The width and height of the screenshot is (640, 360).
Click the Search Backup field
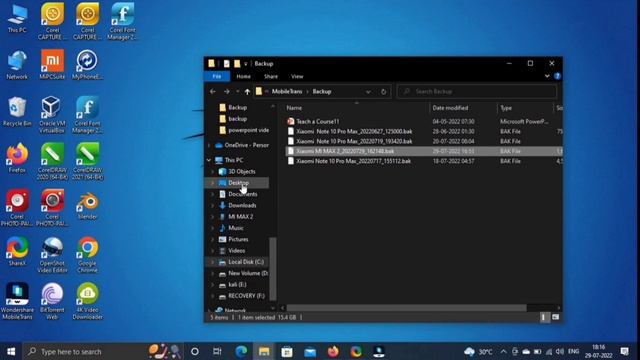(x=477, y=91)
